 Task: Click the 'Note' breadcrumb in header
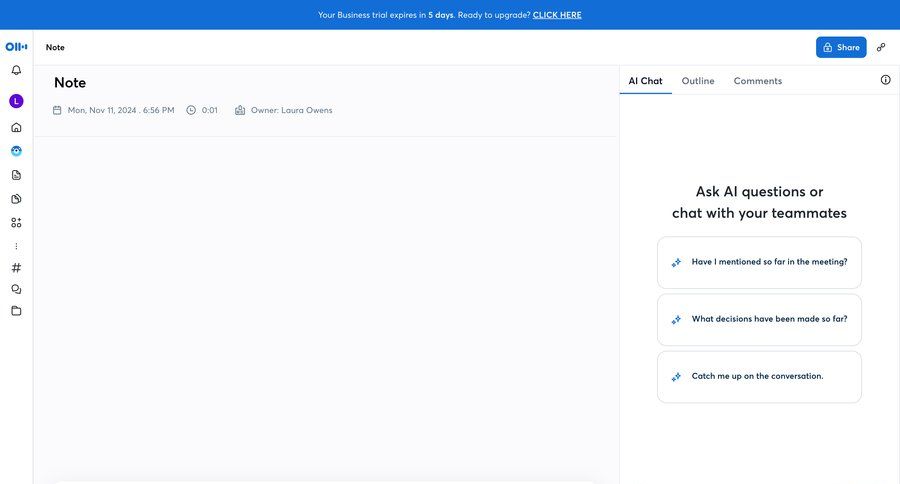coord(55,48)
